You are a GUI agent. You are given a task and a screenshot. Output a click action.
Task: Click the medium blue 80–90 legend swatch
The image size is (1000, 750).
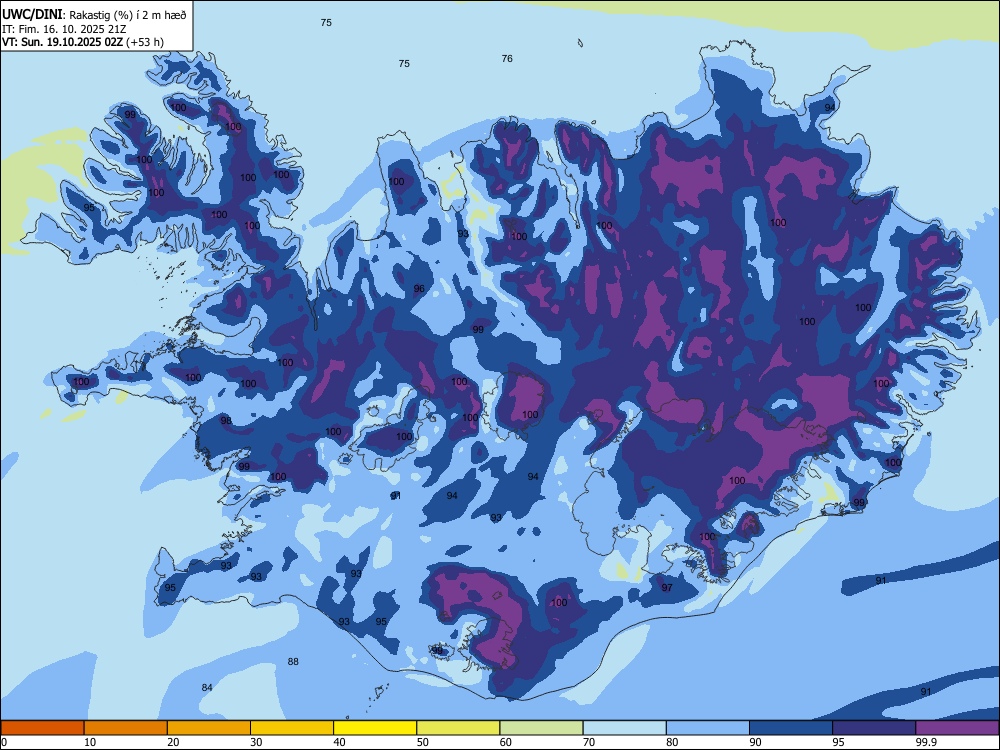[x=707, y=728]
